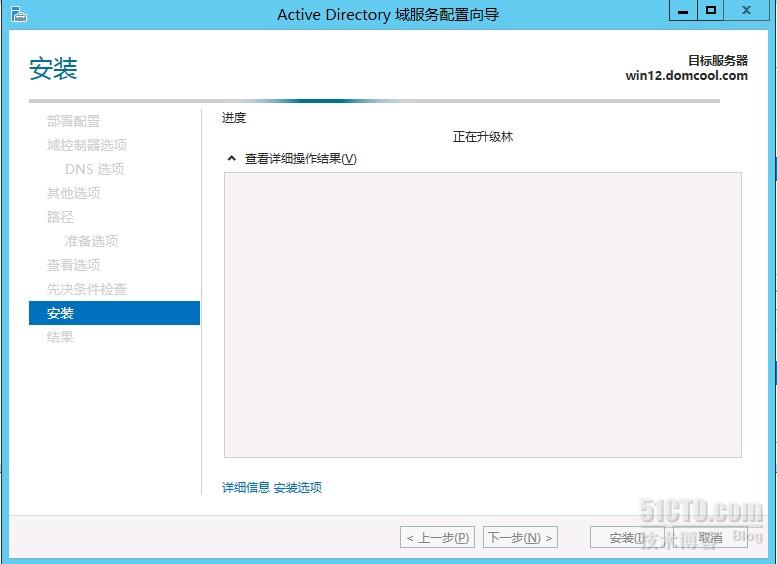
Task: Select 结果 in the sidebar
Action: (x=60, y=337)
